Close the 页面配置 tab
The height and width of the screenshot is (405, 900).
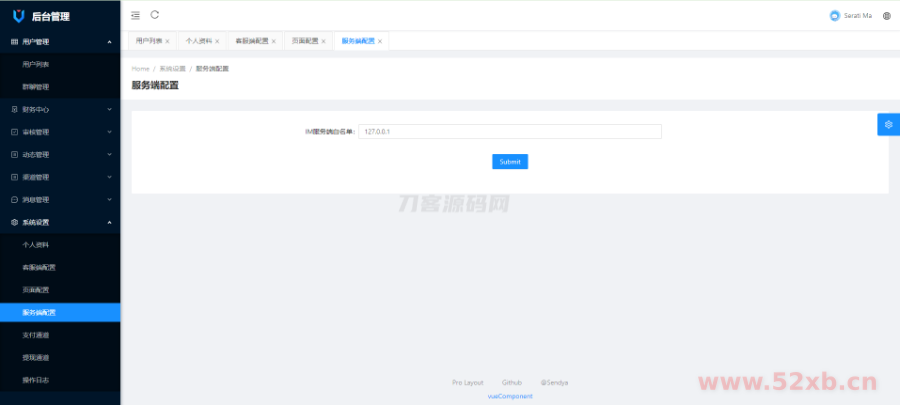click(324, 41)
